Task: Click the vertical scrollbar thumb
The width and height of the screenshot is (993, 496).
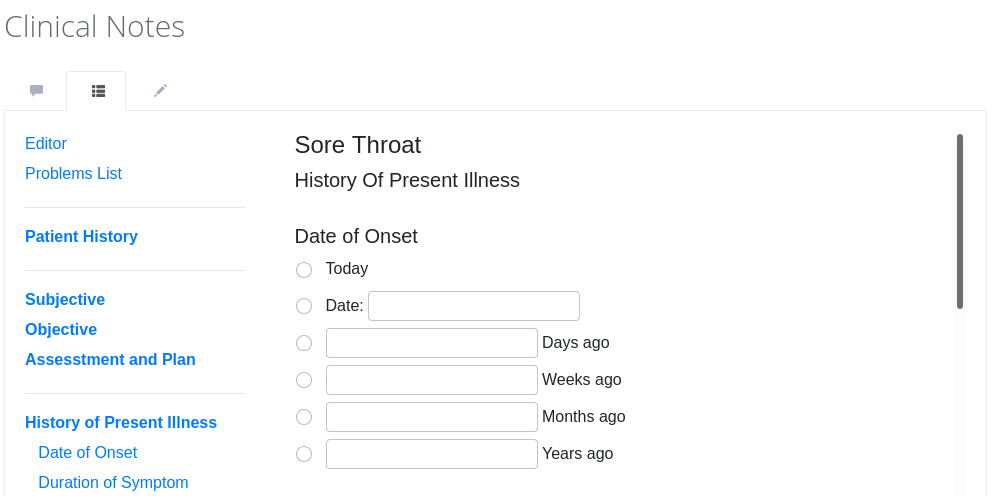Action: click(x=960, y=221)
